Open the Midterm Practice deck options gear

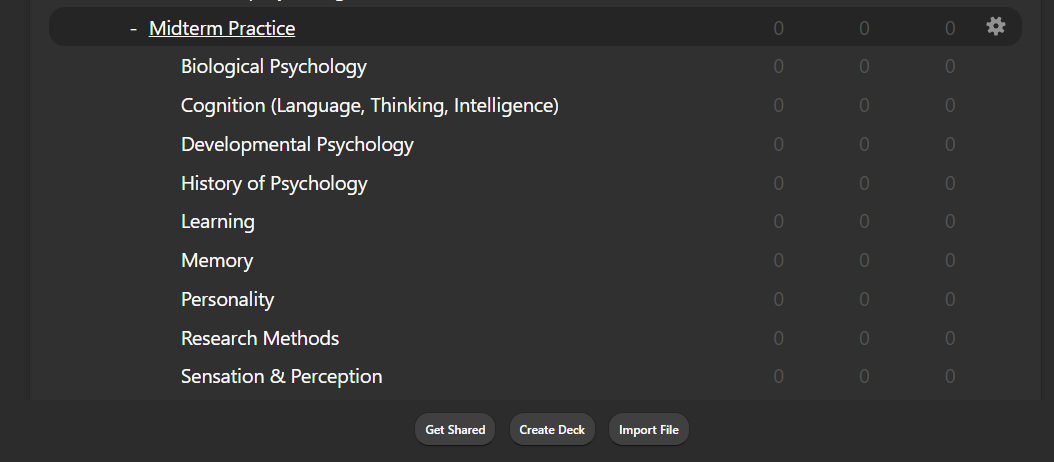pos(996,27)
